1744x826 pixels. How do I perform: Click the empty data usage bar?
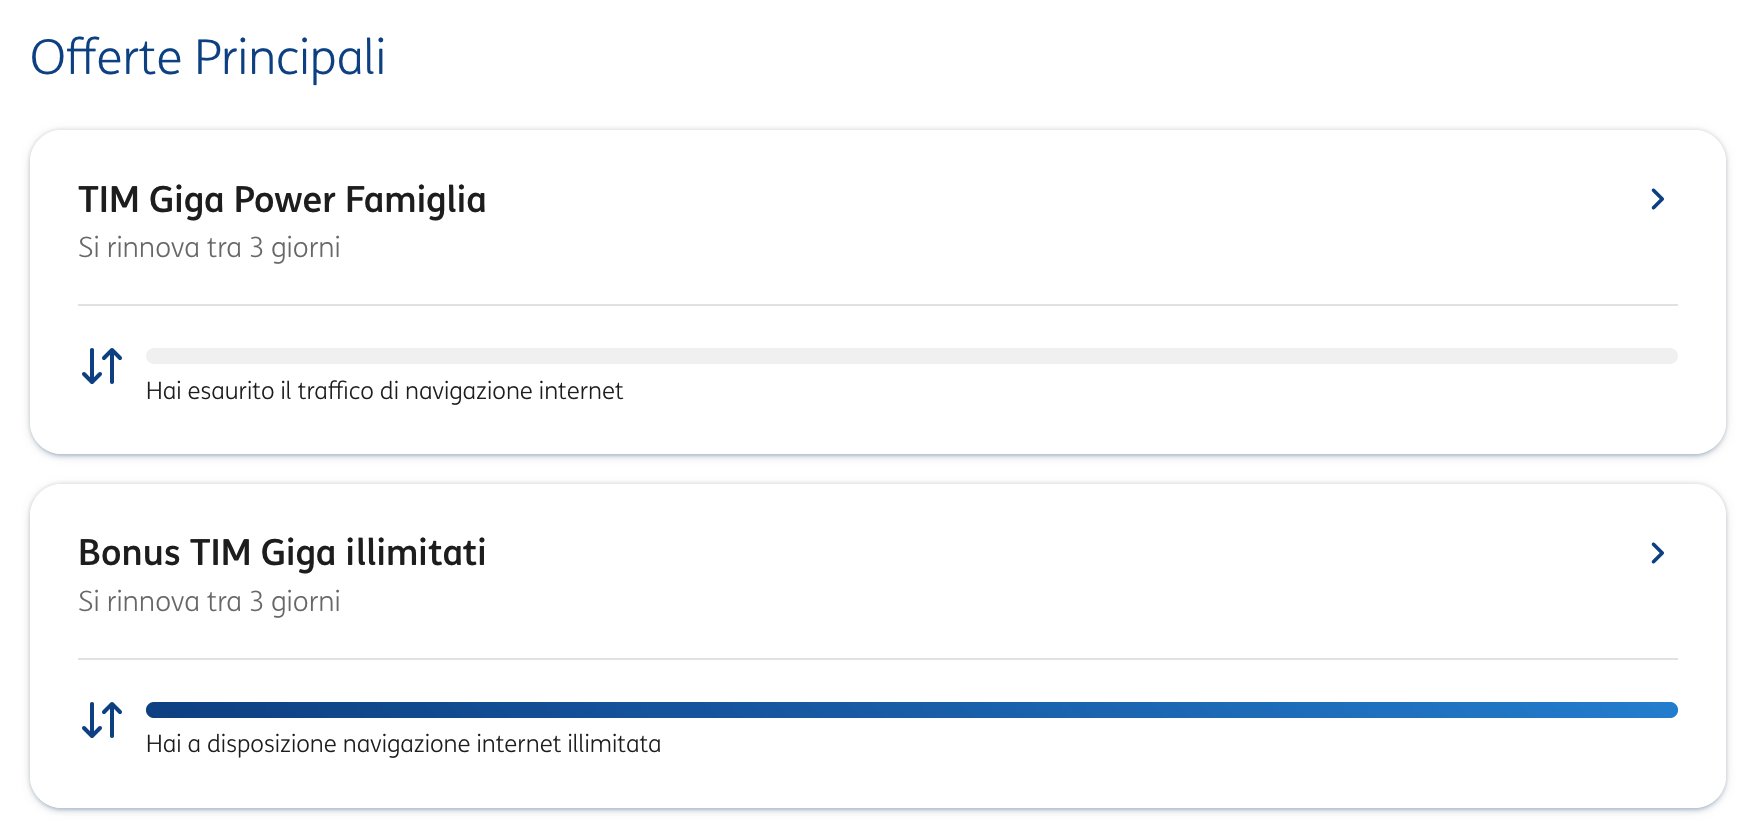[x=911, y=356]
